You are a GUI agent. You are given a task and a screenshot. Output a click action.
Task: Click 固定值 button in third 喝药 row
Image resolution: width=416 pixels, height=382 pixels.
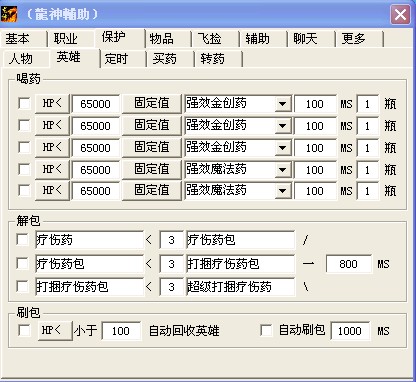tap(152, 147)
